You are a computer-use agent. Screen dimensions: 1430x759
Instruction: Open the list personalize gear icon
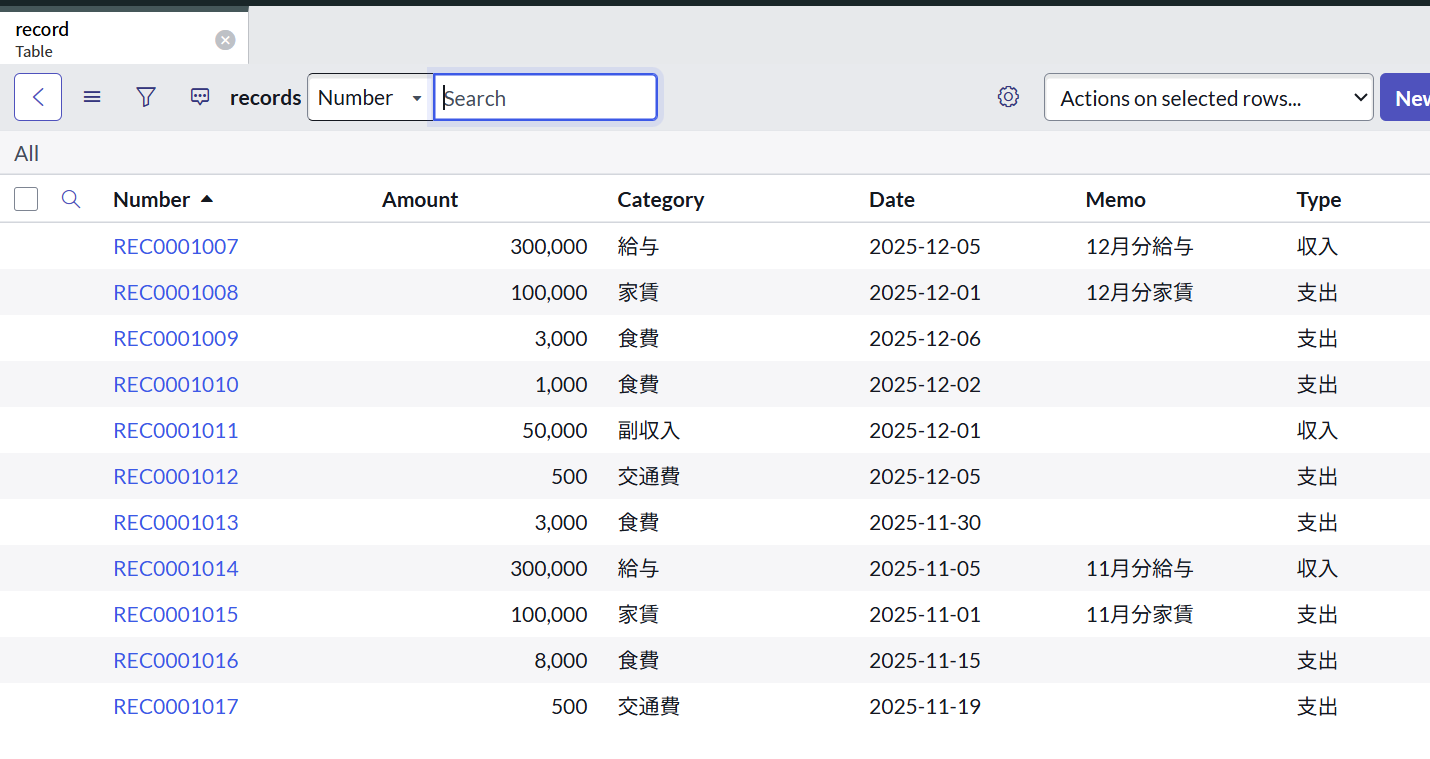(1008, 97)
